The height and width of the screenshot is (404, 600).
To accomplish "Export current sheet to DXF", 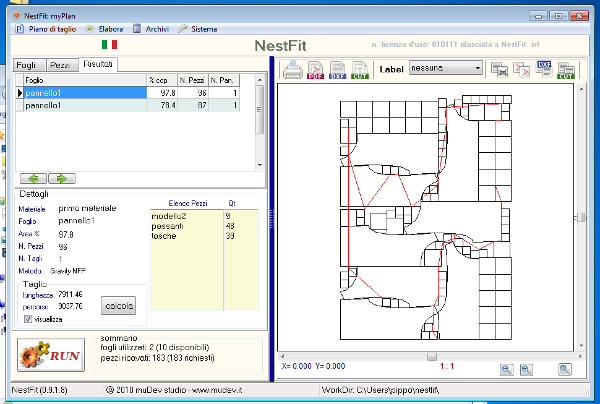I will [x=338, y=70].
